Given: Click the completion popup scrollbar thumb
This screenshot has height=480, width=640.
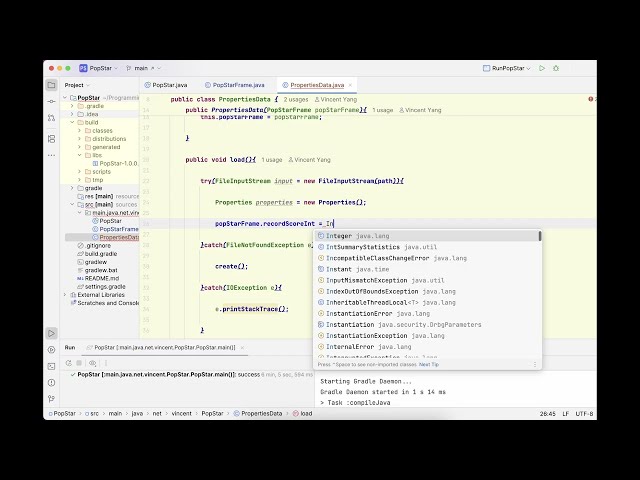Looking at the screenshot, I should coord(540,236).
